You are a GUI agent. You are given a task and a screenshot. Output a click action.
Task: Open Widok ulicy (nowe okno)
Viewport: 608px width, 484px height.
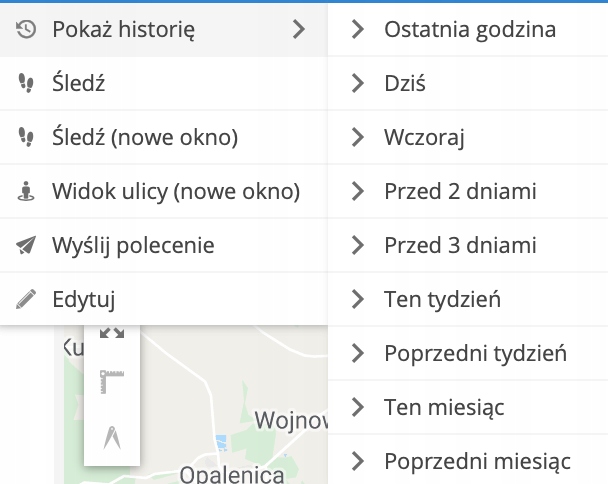coord(164,191)
